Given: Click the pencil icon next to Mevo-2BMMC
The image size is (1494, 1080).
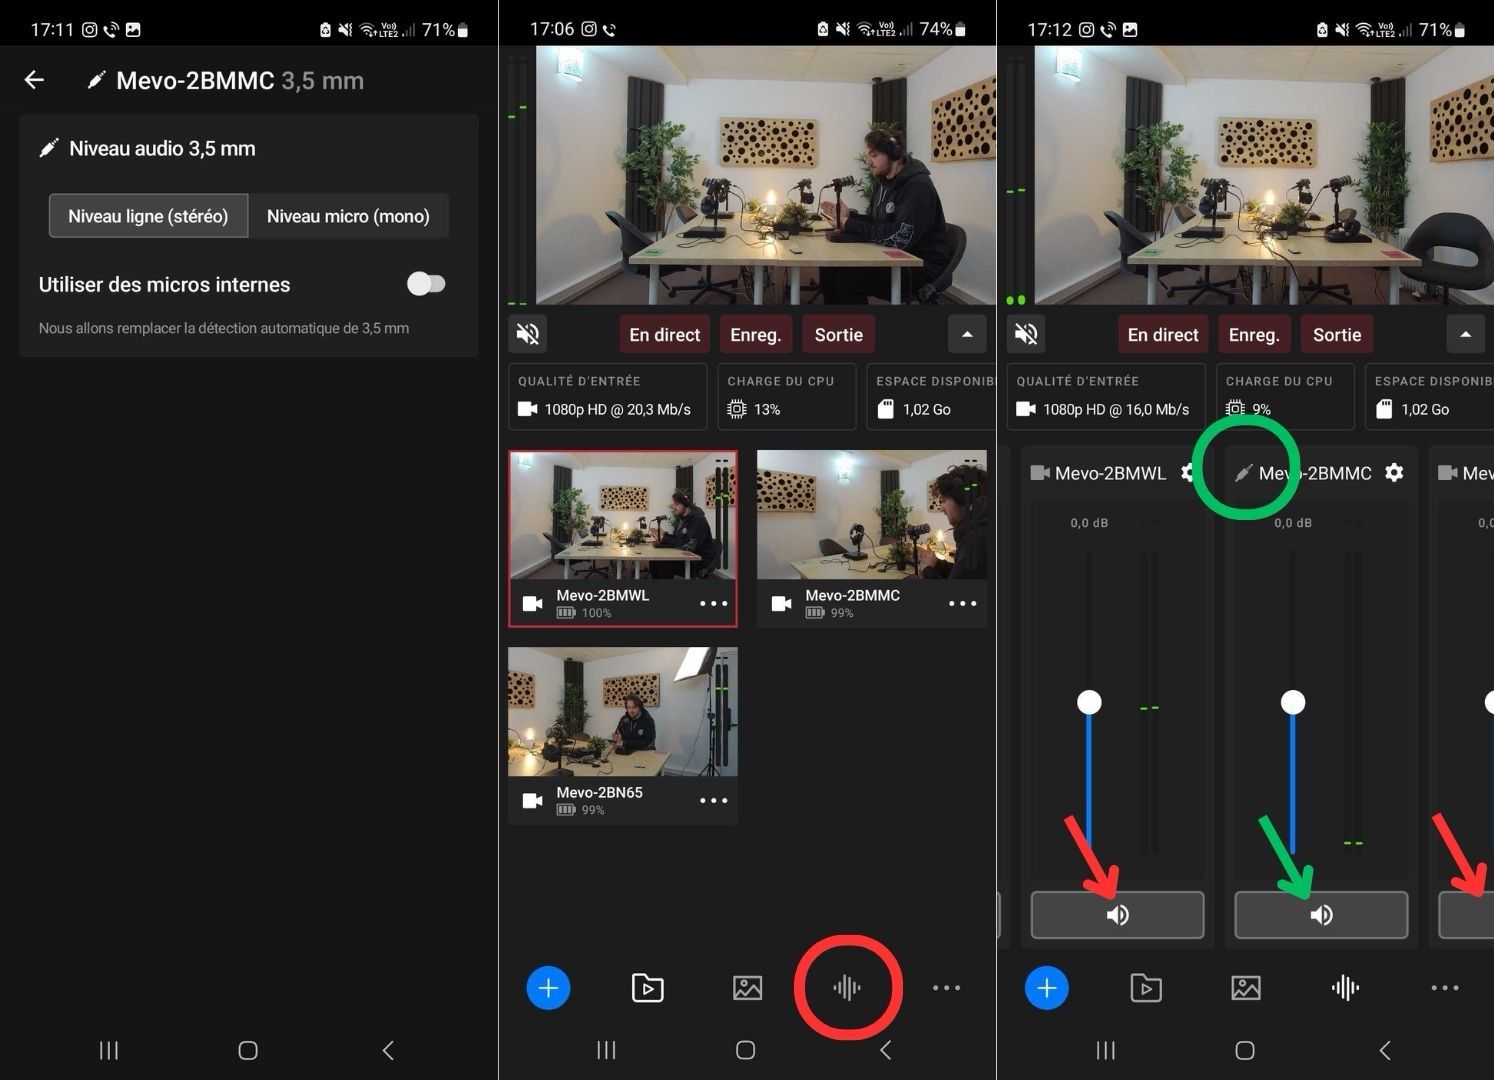Looking at the screenshot, I should [x=1243, y=472].
